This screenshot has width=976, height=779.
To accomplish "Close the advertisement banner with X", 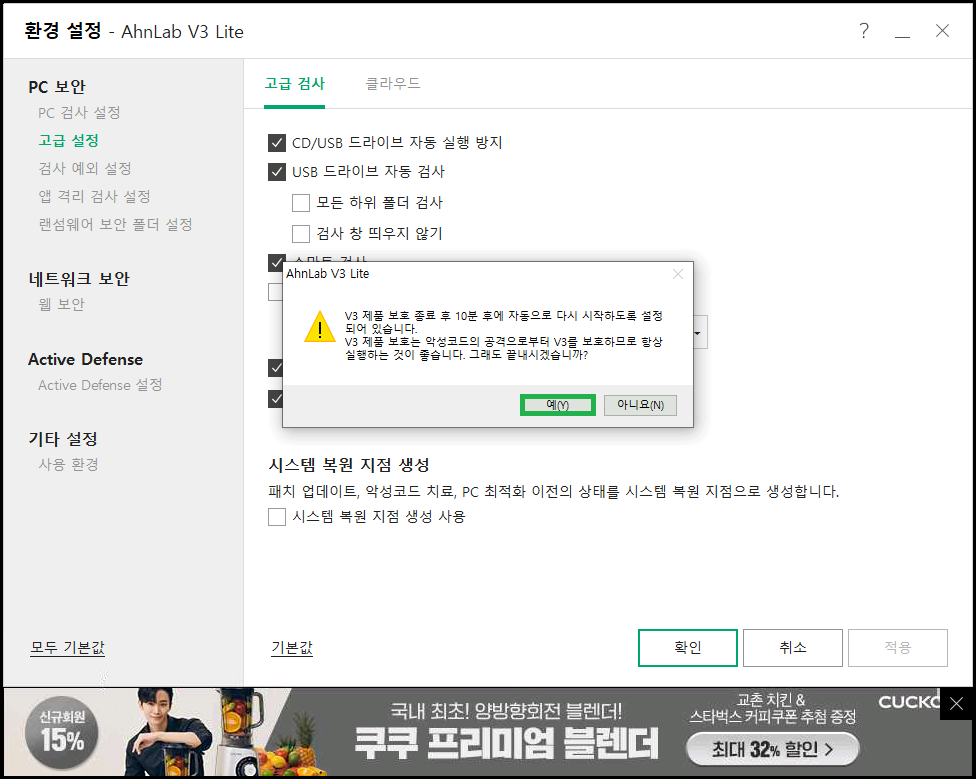I will (956, 704).
